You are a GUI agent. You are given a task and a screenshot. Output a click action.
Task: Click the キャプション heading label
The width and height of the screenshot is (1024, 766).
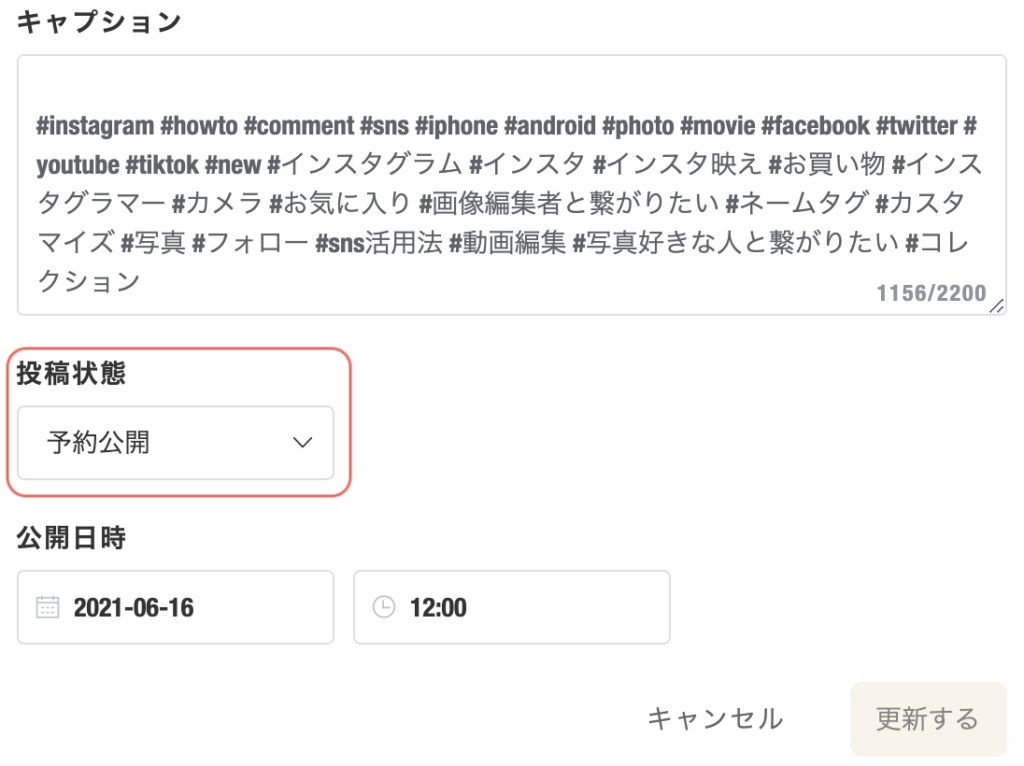98,22
